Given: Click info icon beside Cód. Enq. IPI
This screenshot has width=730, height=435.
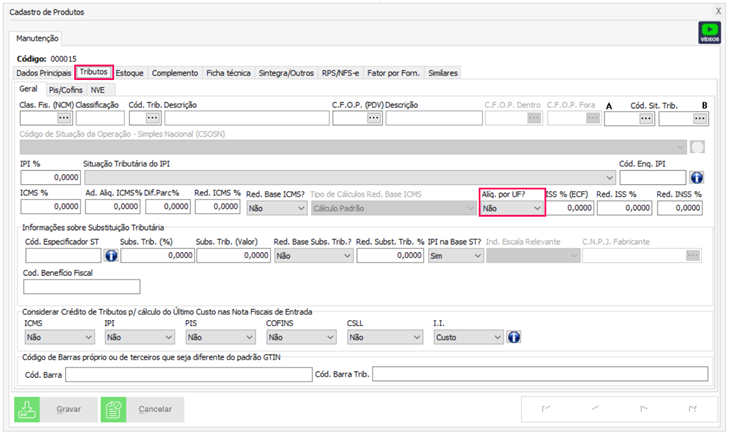Looking at the screenshot, I should (697, 177).
